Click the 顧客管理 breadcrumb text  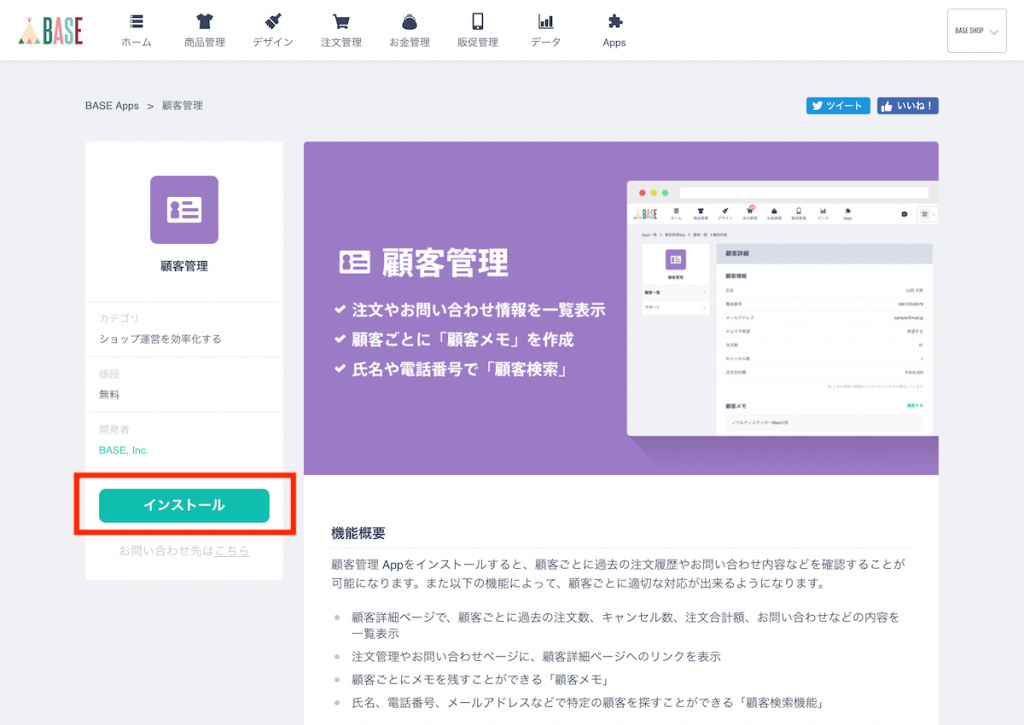tap(182, 106)
